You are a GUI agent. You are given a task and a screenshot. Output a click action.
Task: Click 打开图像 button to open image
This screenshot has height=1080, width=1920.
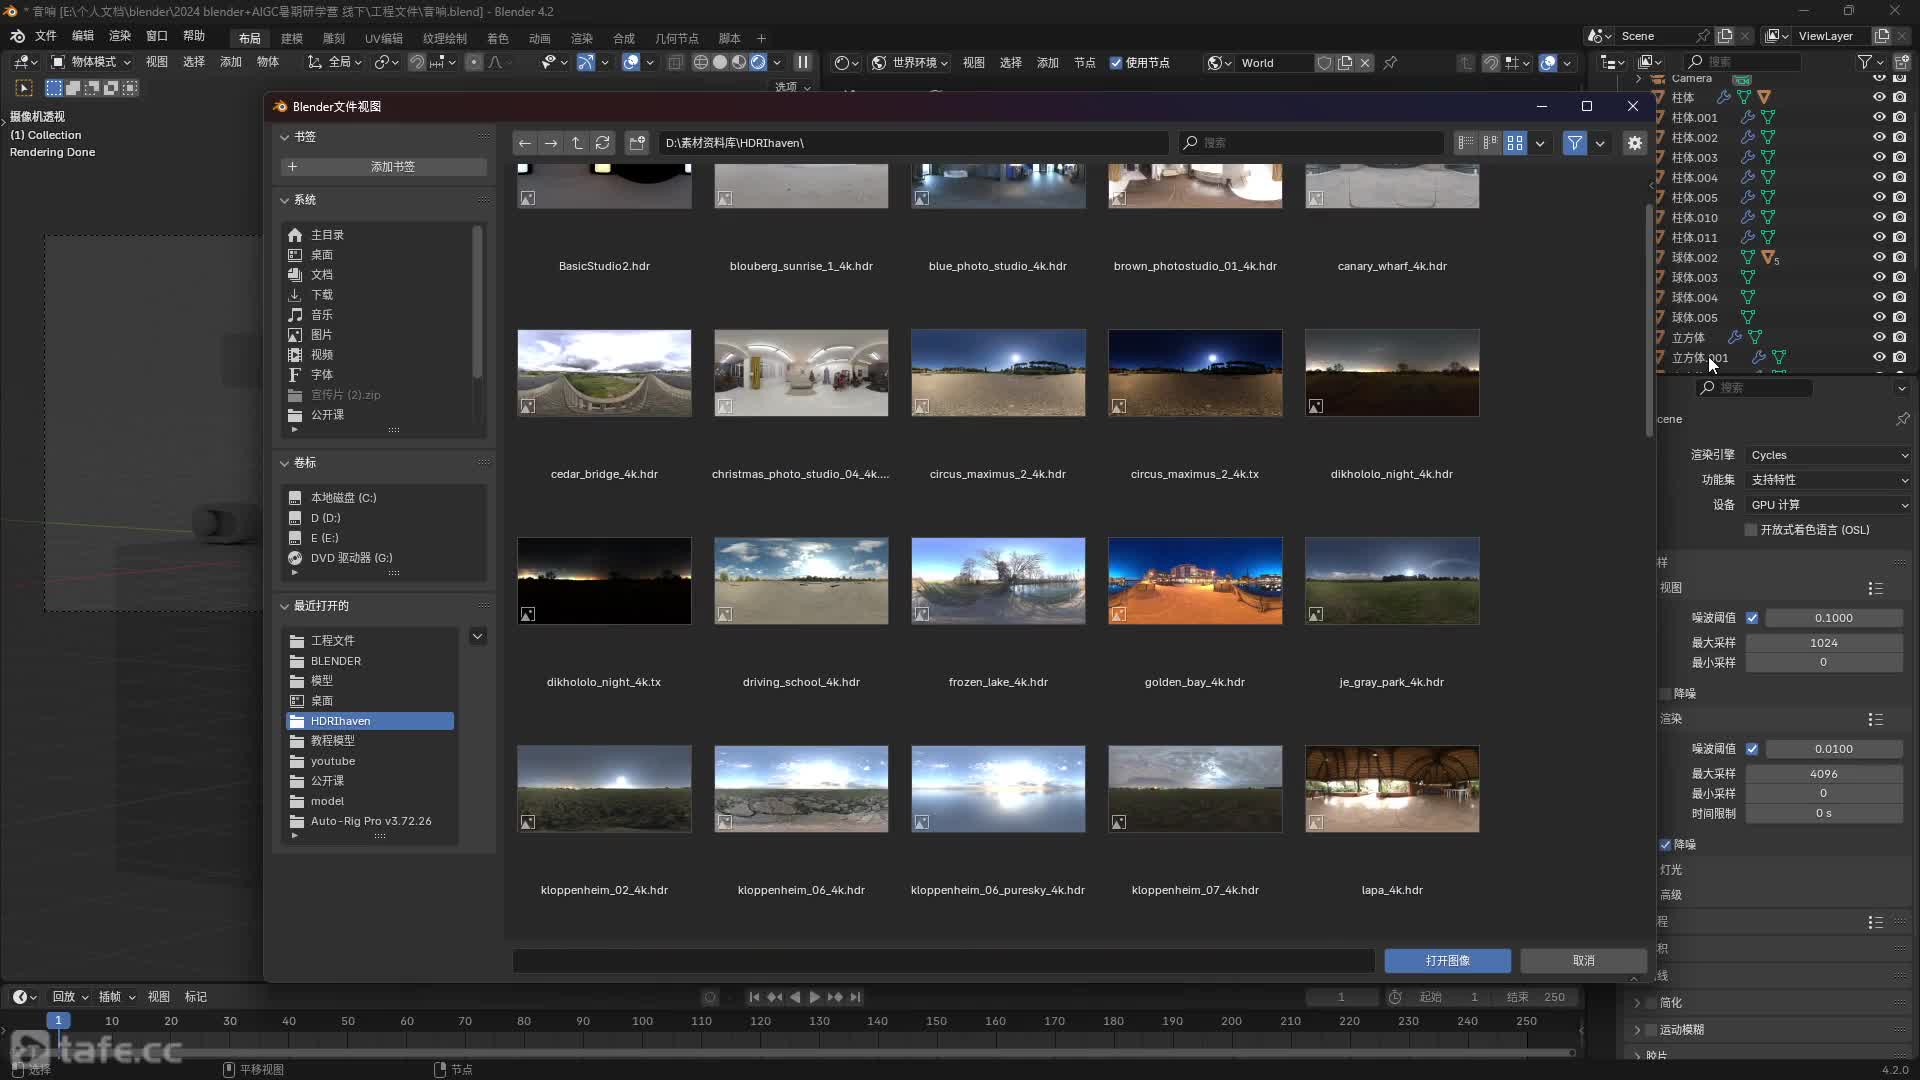(1447, 960)
